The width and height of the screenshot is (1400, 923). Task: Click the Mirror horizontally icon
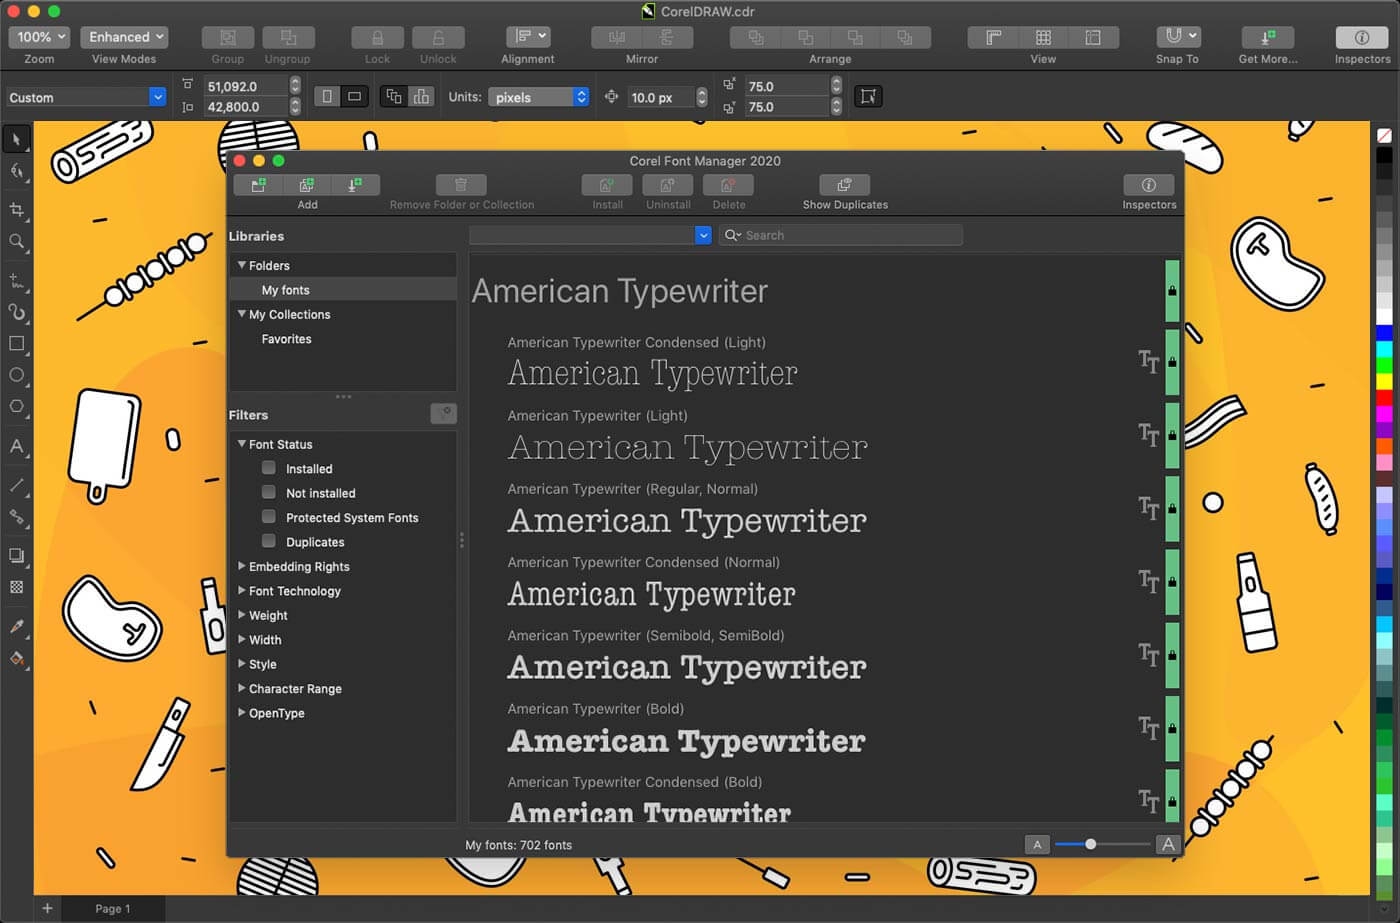coord(617,37)
